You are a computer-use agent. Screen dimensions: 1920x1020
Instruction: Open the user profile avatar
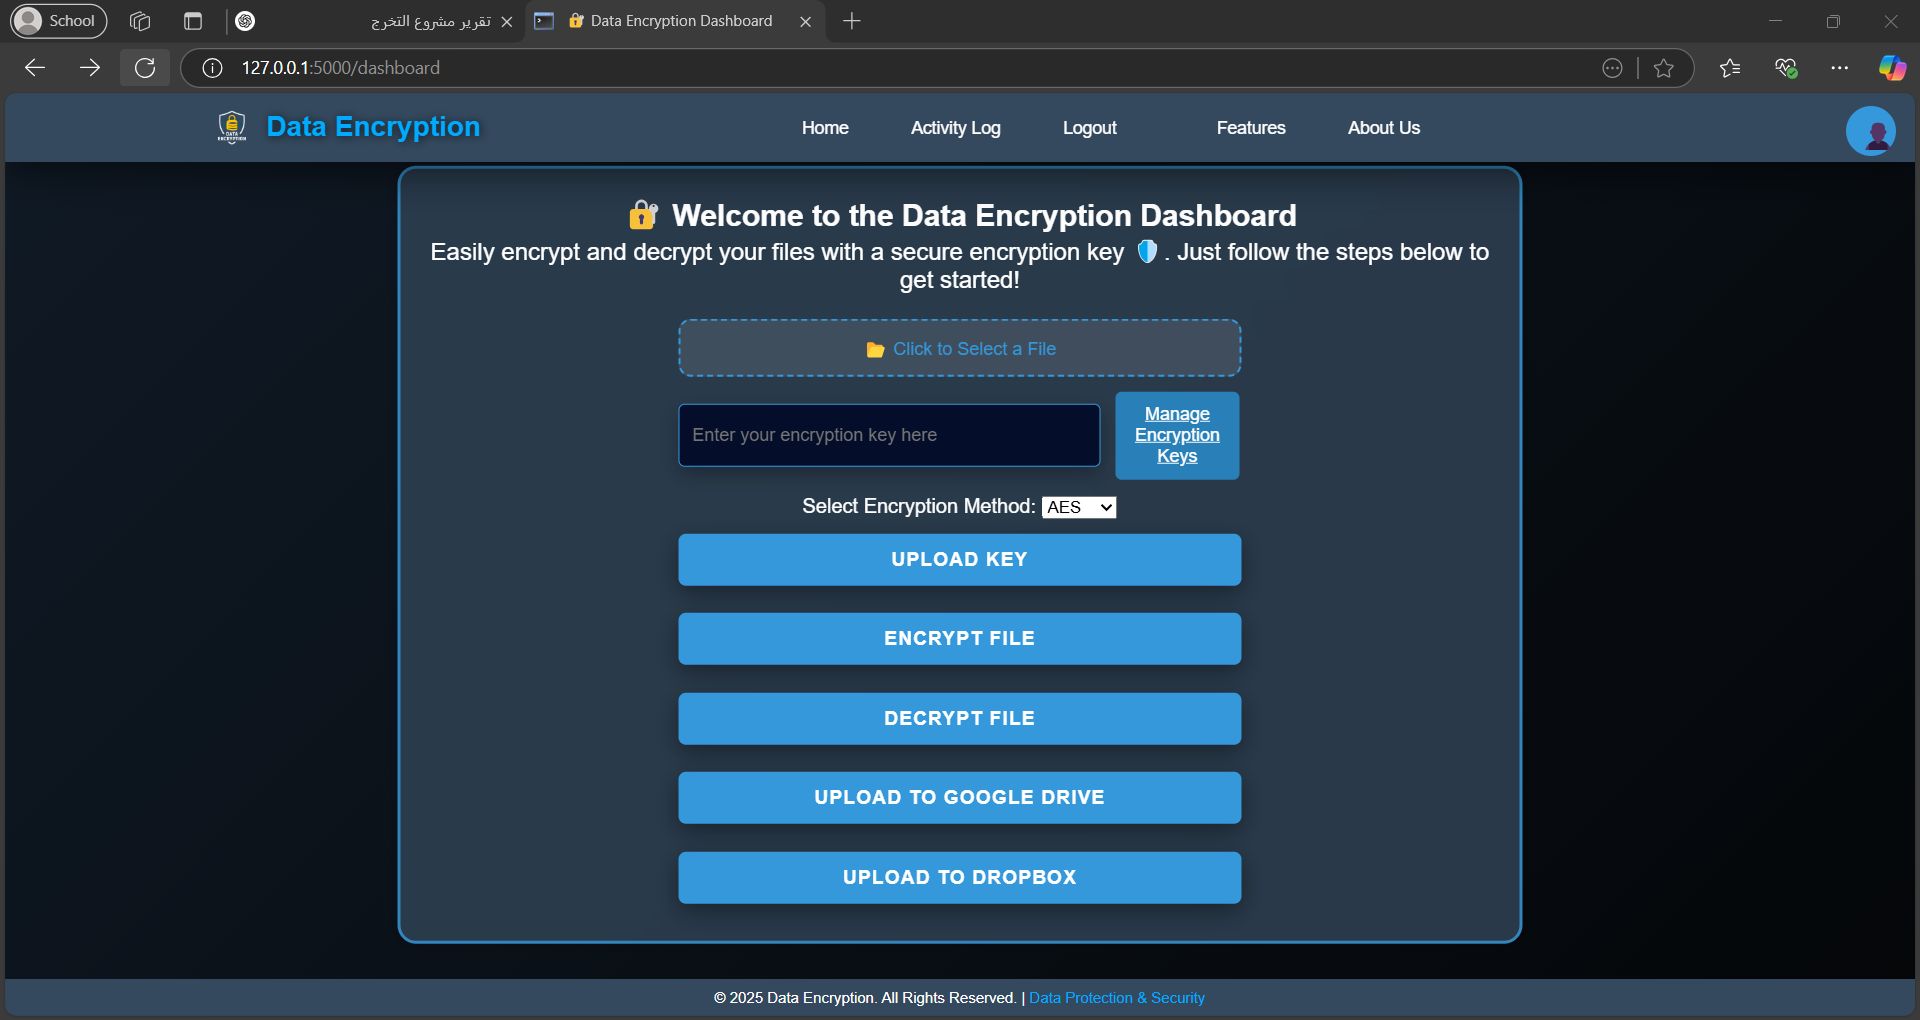[1870, 131]
